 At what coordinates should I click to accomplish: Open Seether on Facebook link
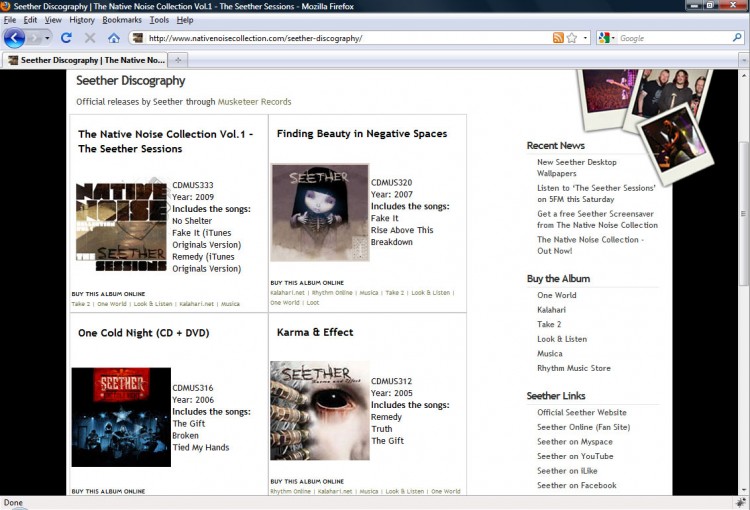577,486
